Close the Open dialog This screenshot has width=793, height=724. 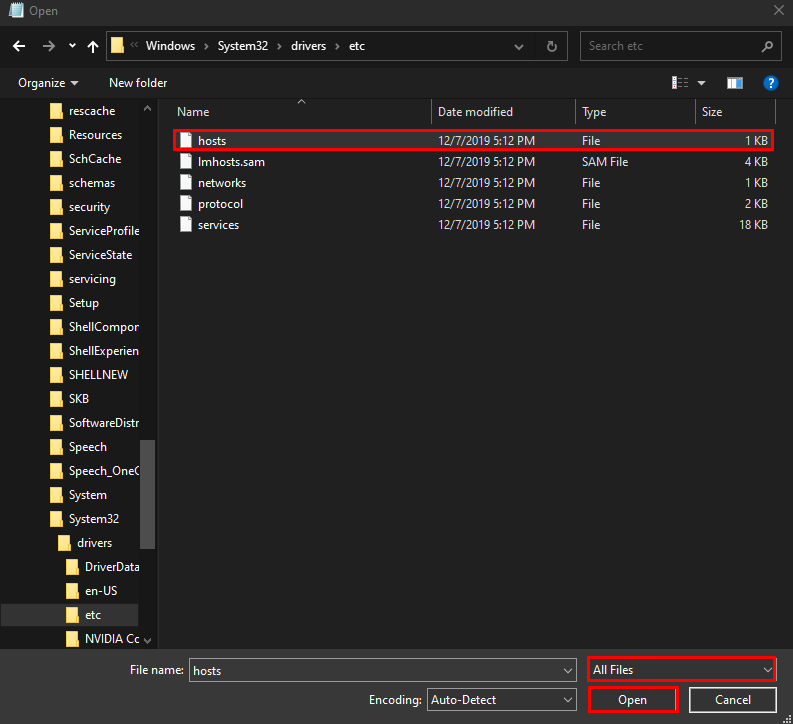[x=778, y=10]
